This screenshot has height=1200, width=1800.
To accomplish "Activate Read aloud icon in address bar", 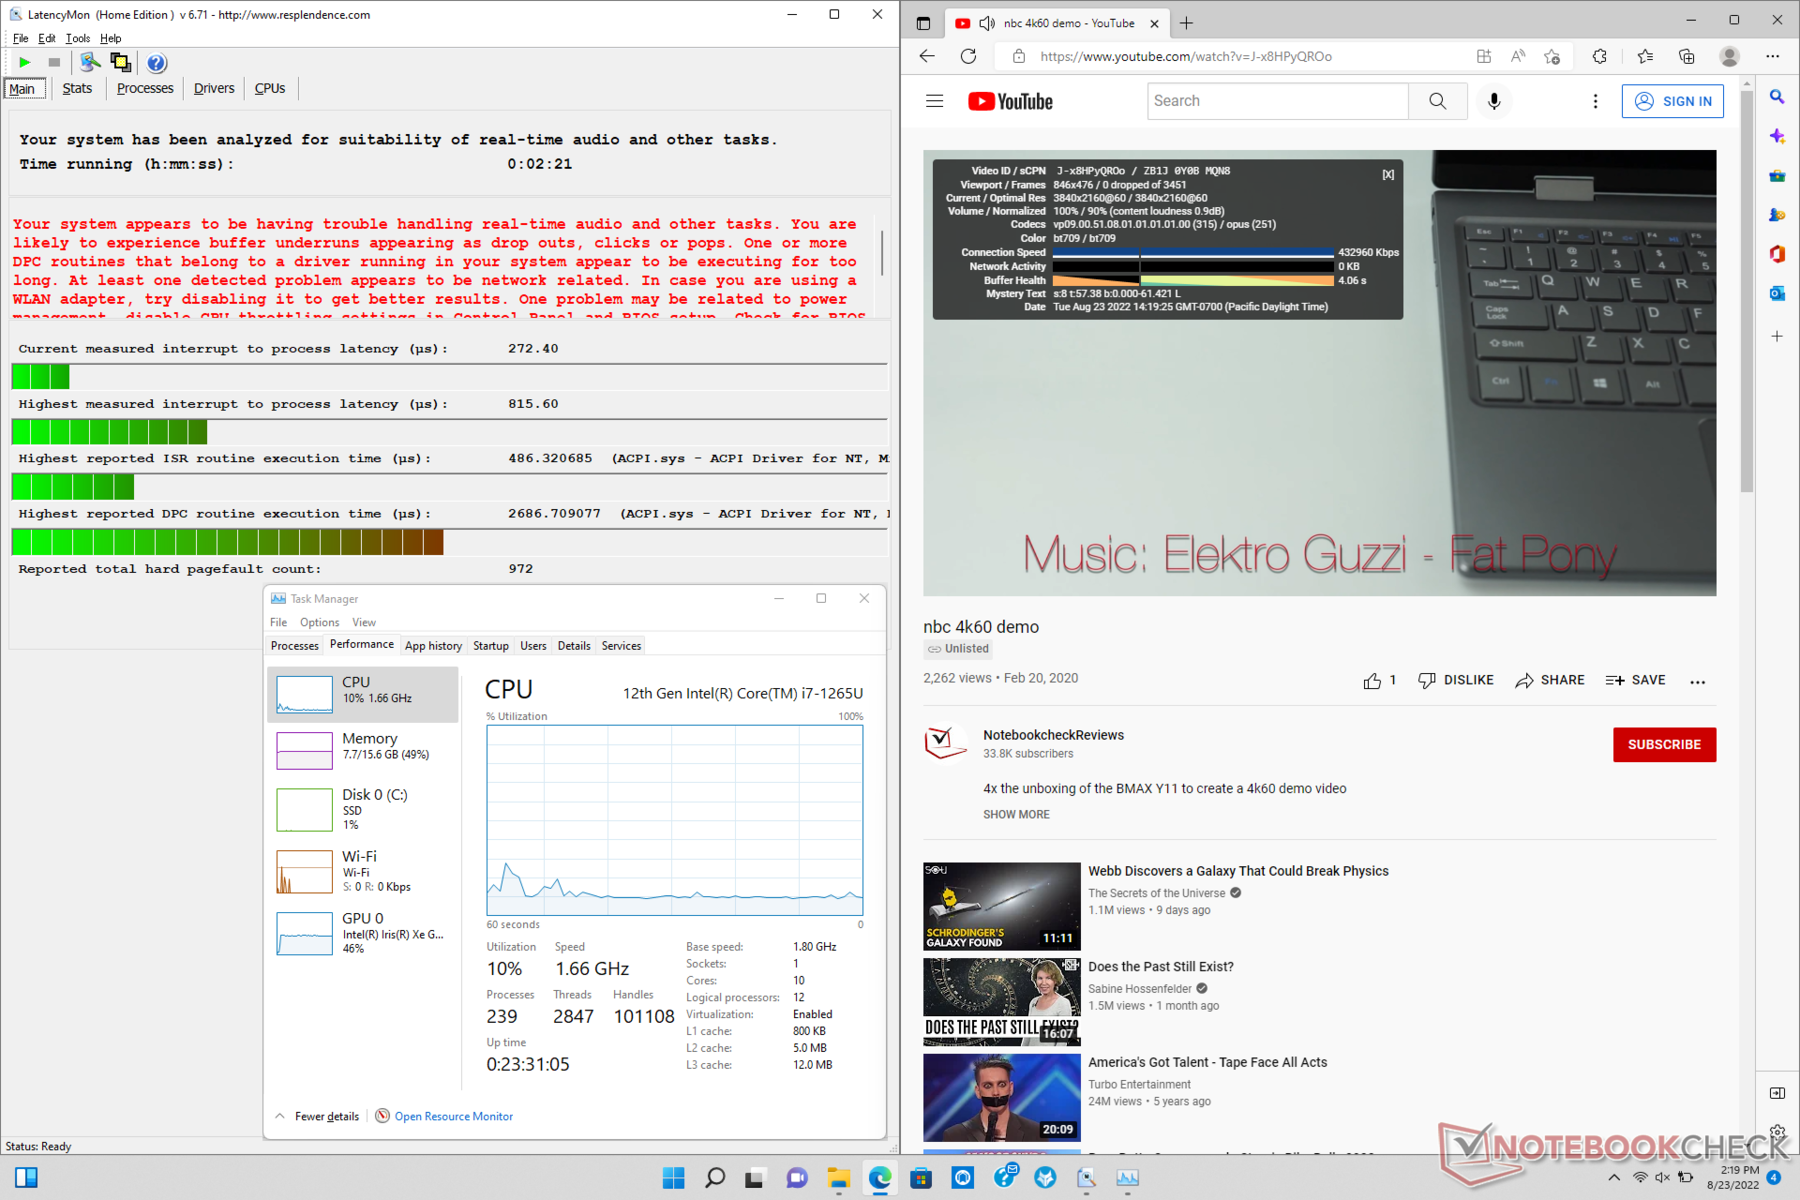I will tap(1518, 56).
